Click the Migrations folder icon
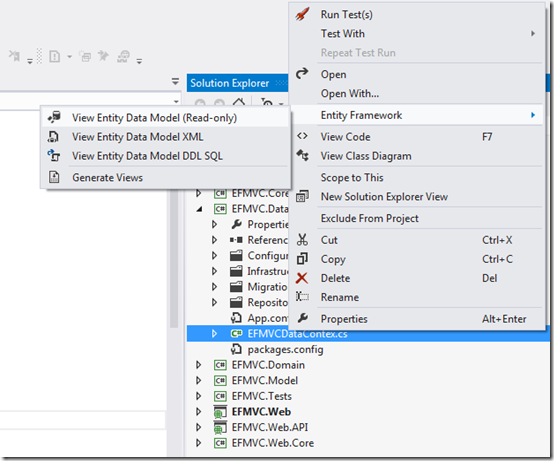554x461 pixels. (236, 286)
